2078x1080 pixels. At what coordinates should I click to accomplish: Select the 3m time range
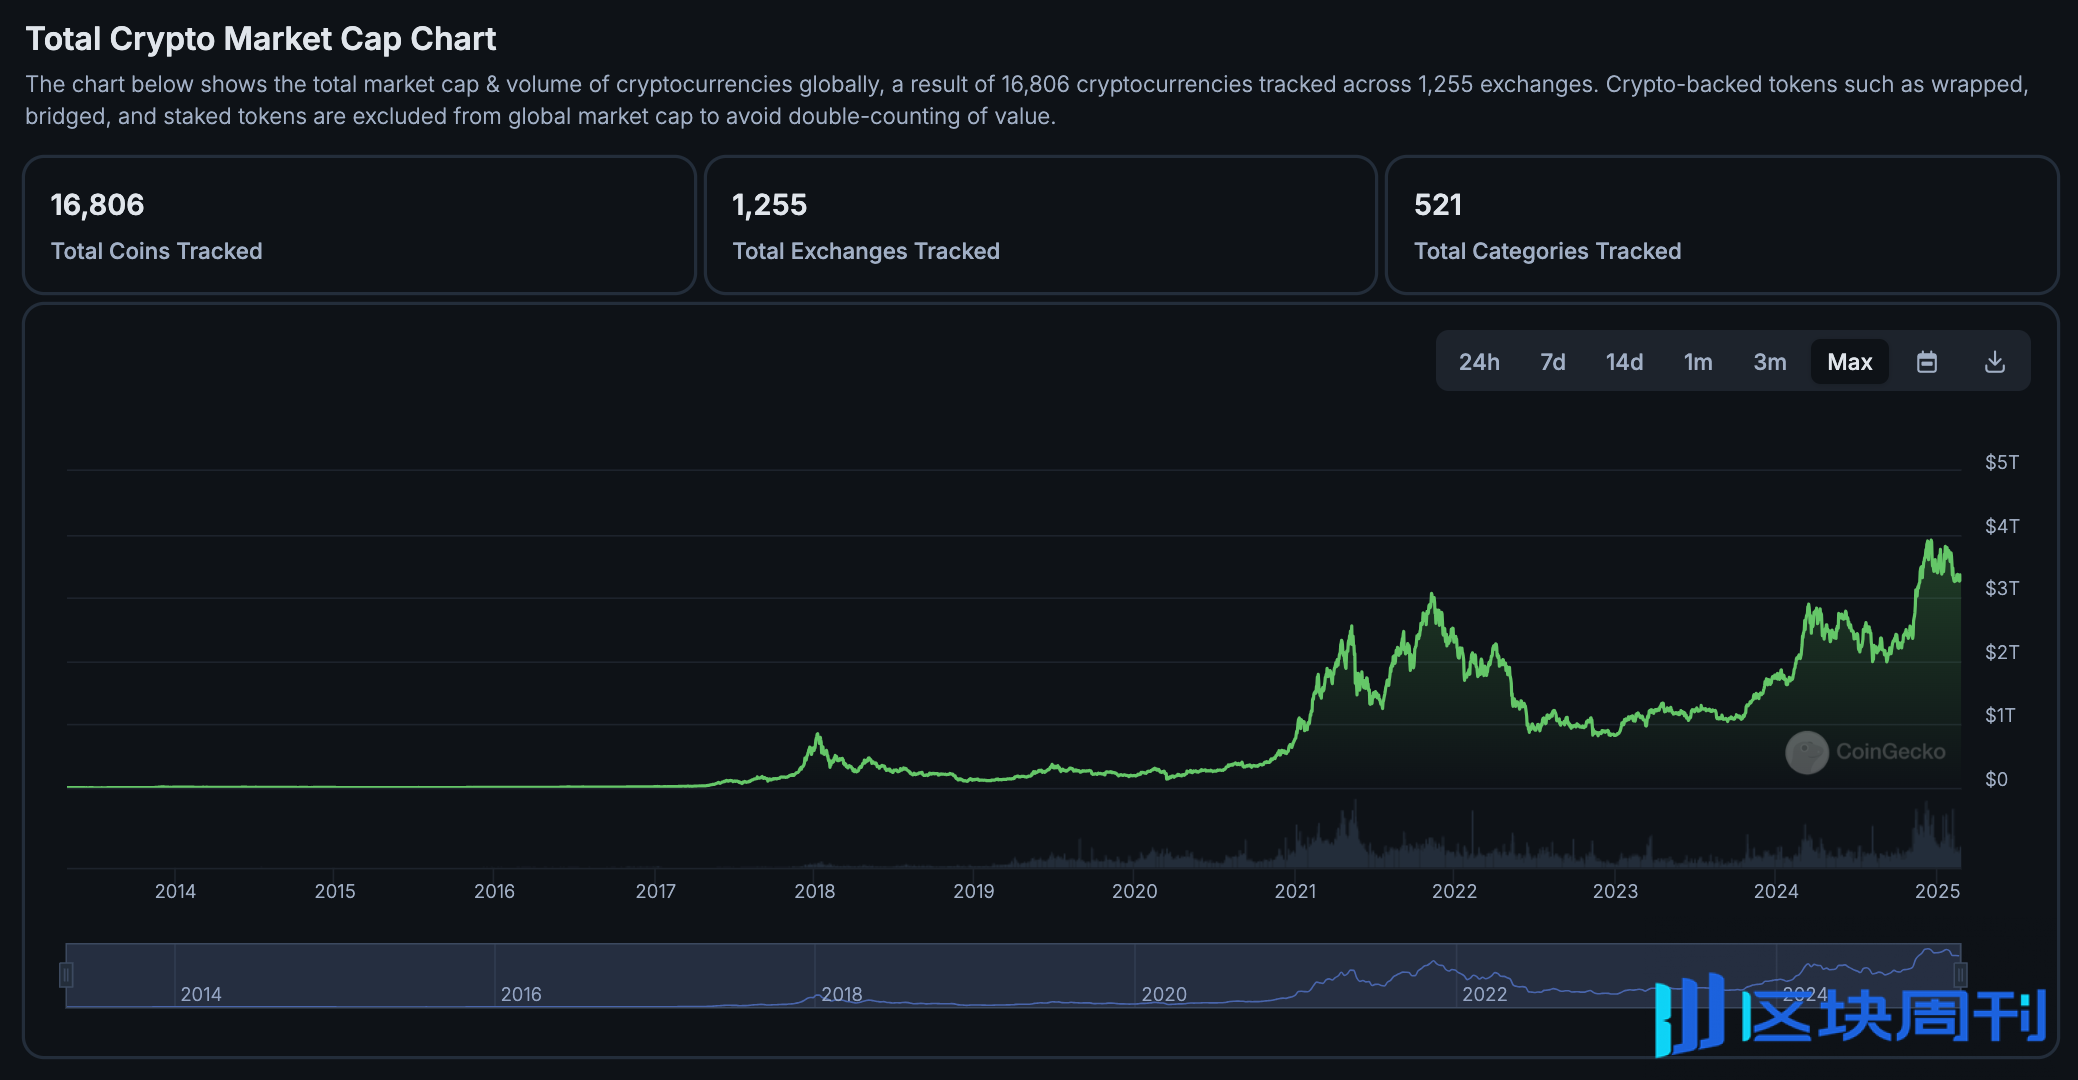point(1769,362)
